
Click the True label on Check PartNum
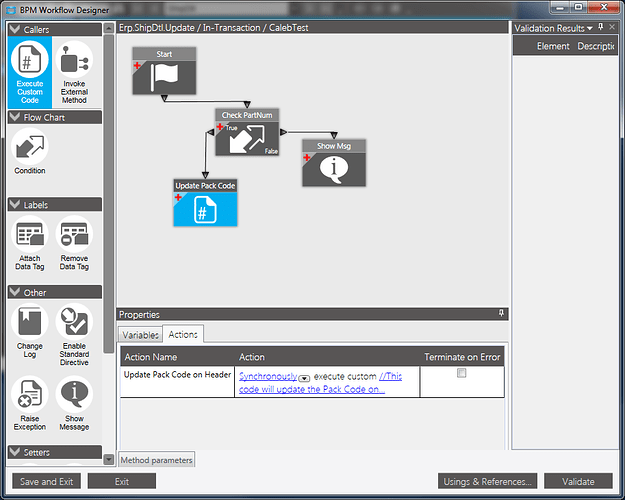(x=232, y=128)
